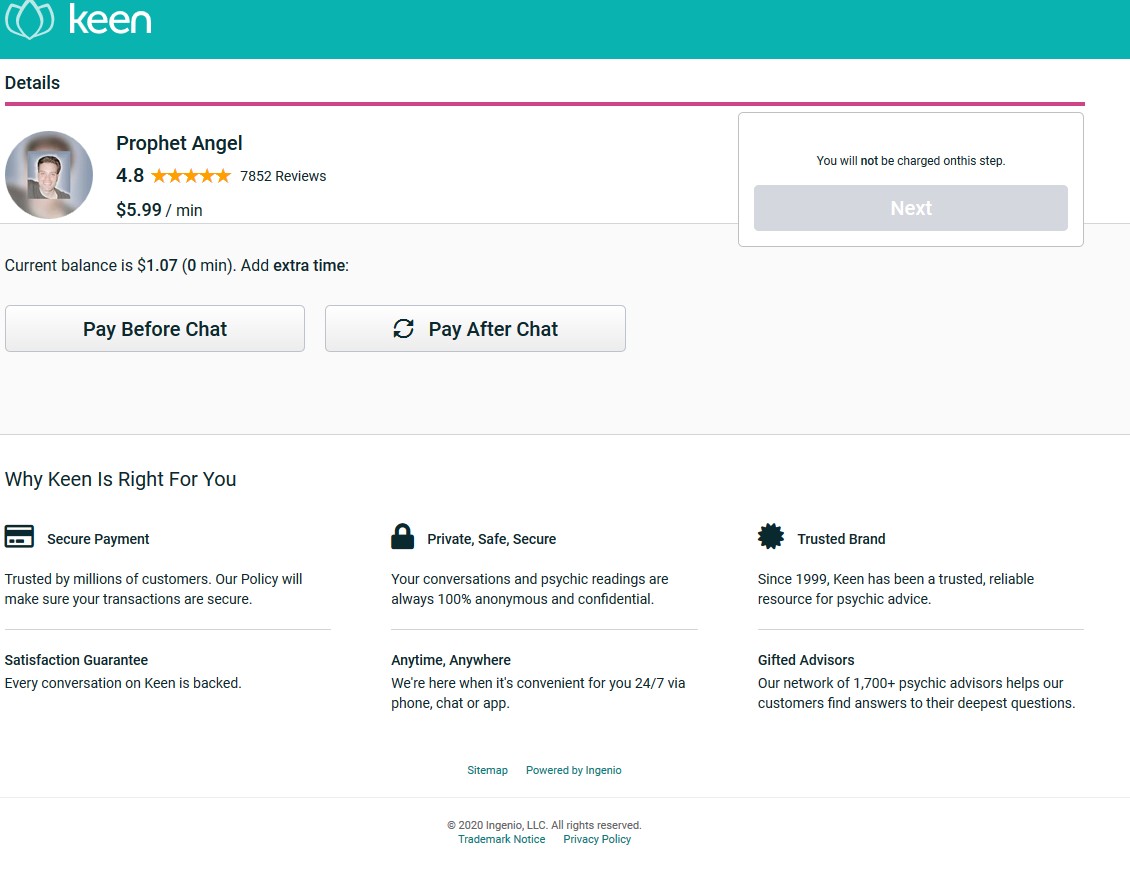Open the Sitemap link
The height and width of the screenshot is (872, 1130).
click(x=487, y=770)
